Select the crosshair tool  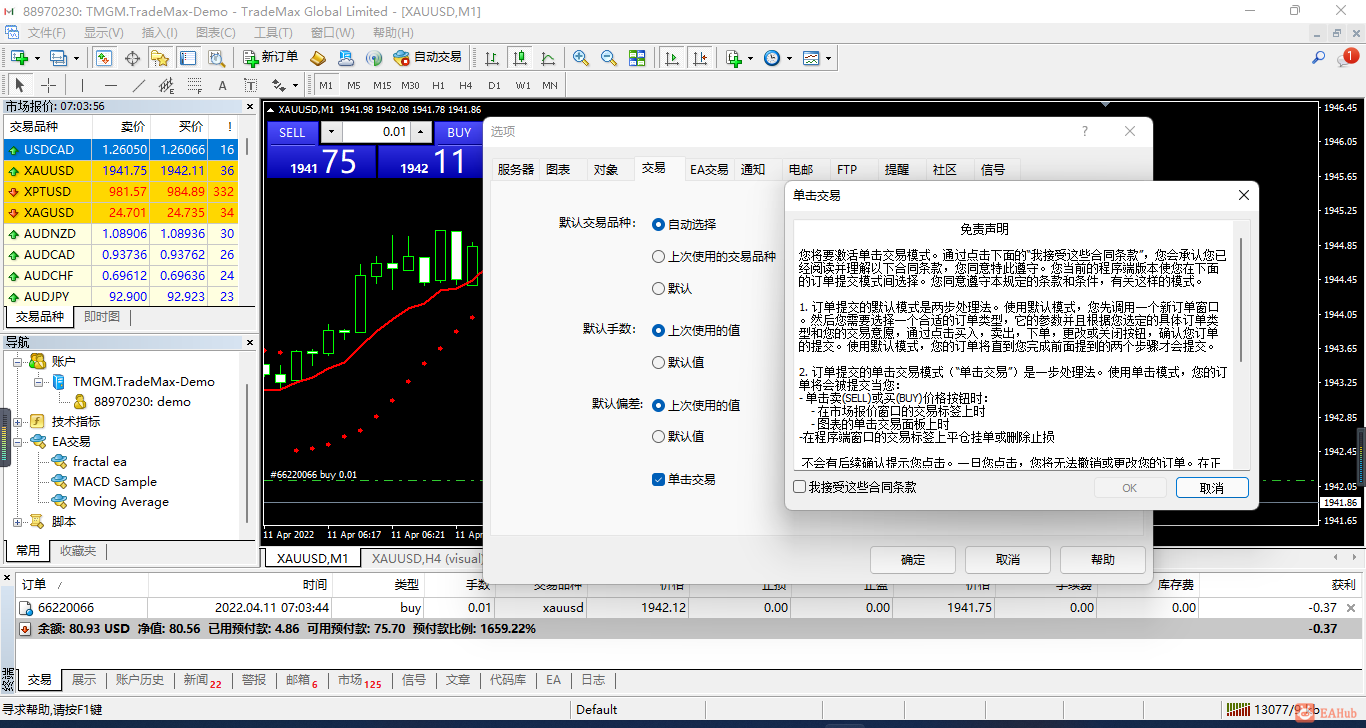click(48, 85)
